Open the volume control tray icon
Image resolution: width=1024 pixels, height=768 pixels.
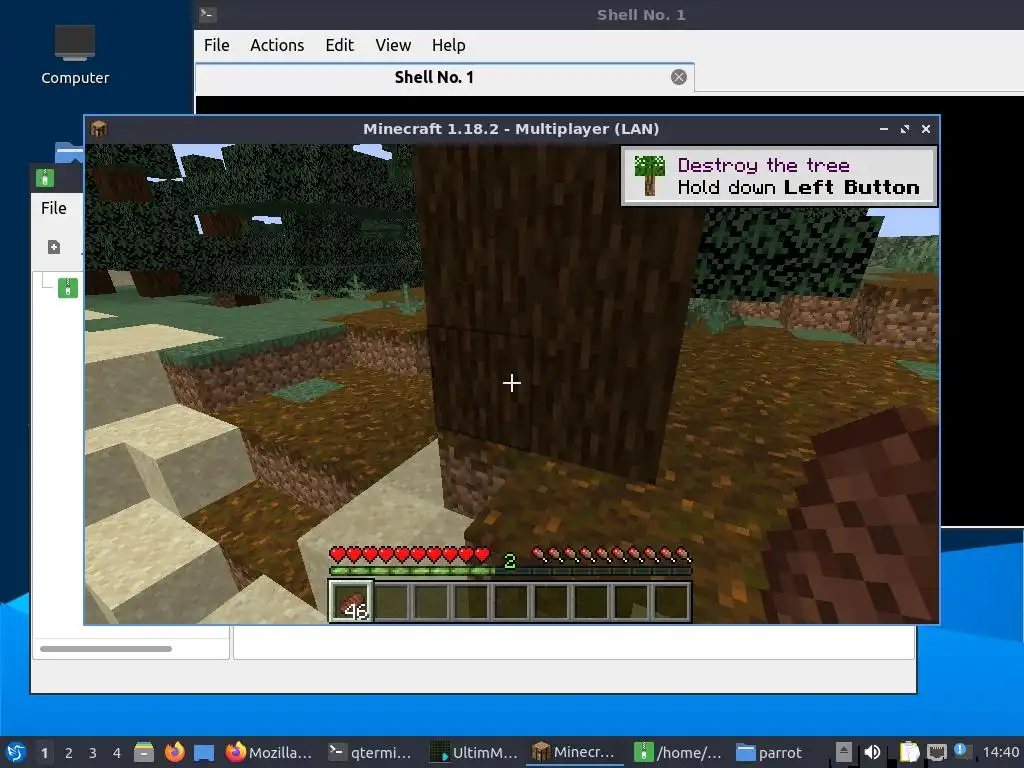[x=872, y=752]
